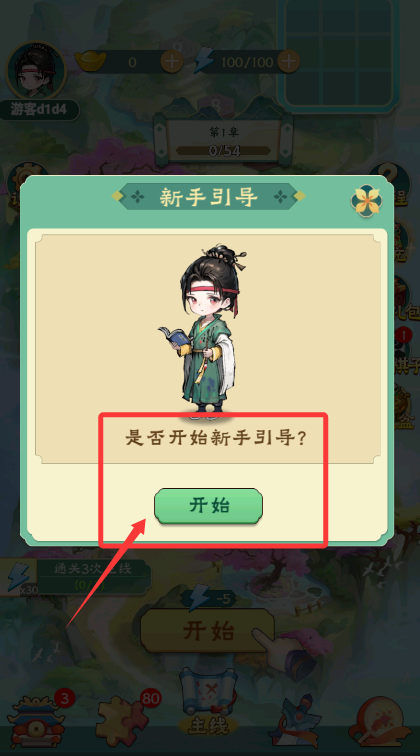Viewport: 420px width, 756px height.
Task: Click the 第1章 chapter progress plaque
Action: [225, 140]
